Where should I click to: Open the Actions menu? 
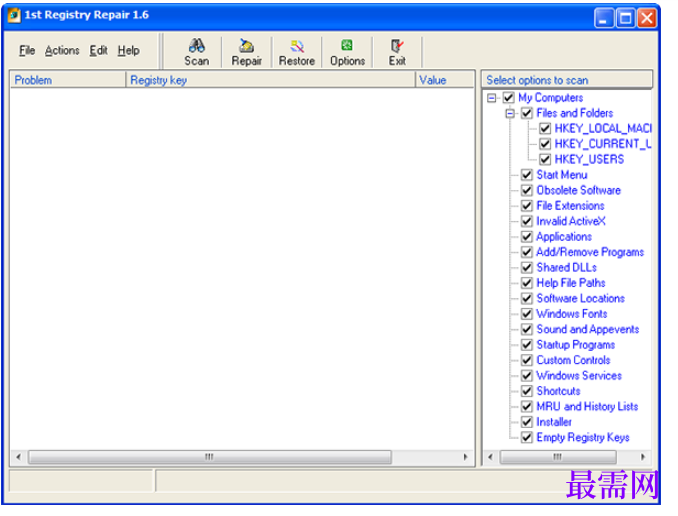(x=62, y=51)
